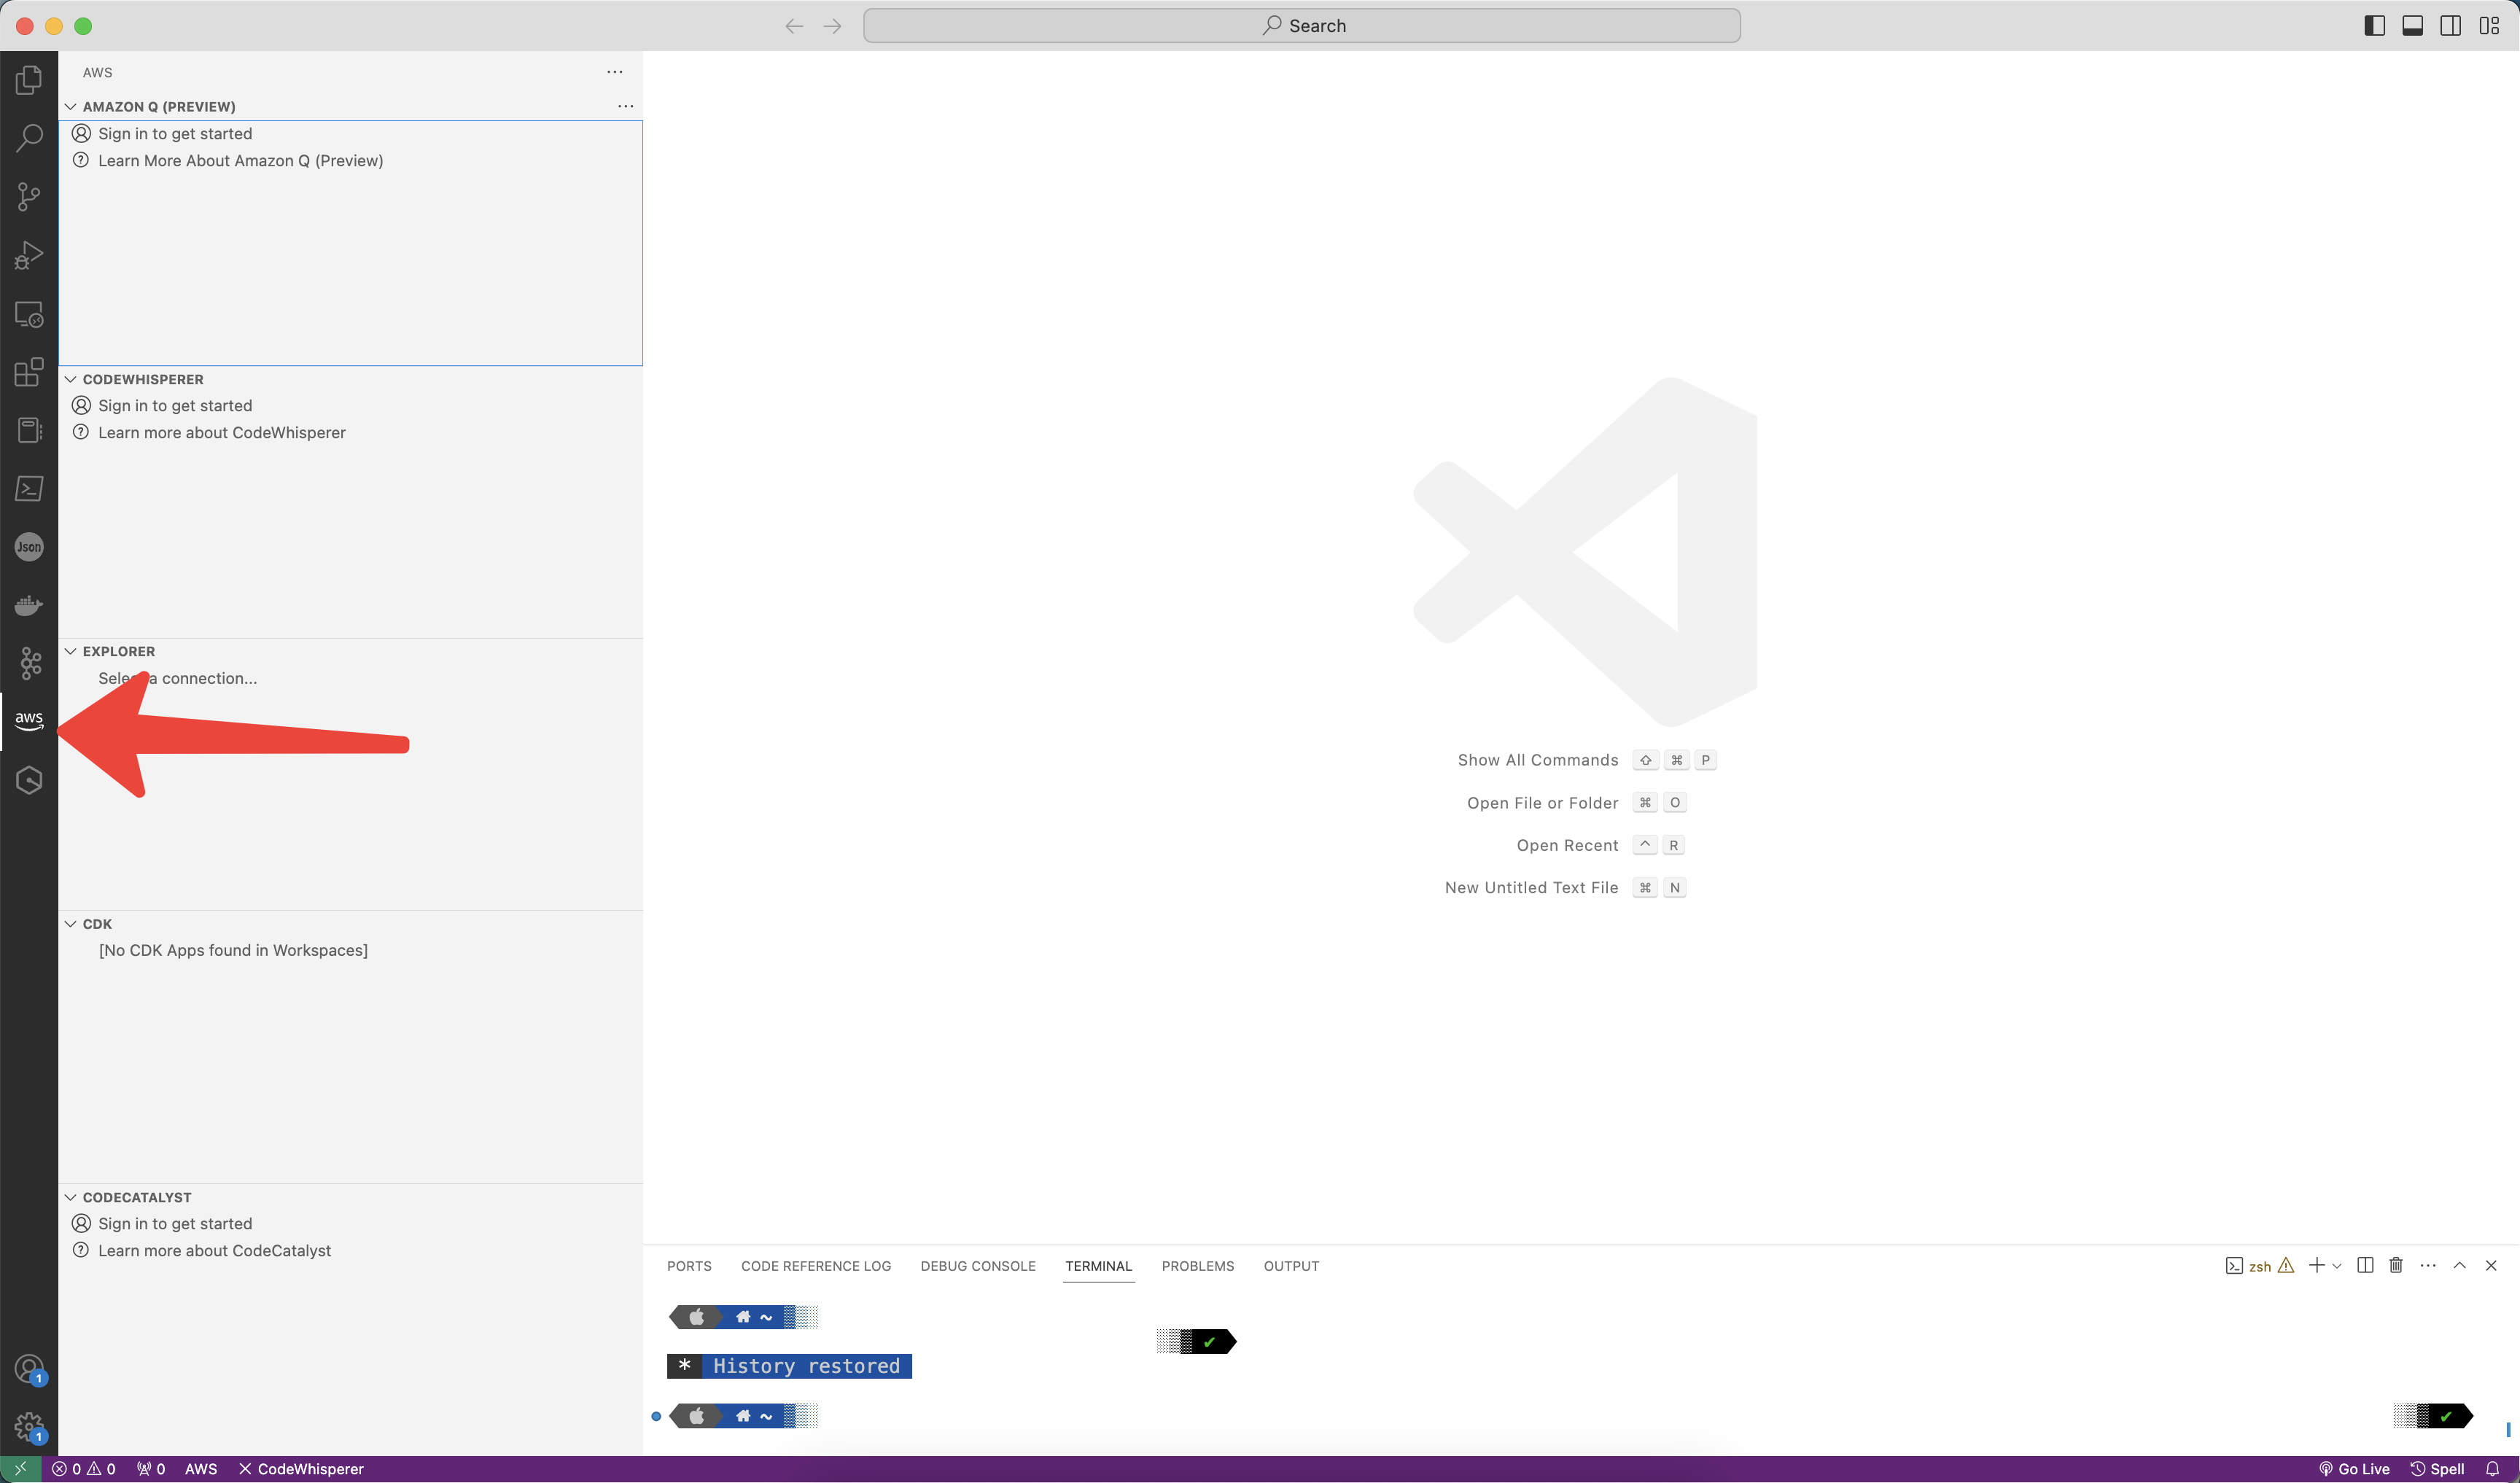Screen dimensions: 2520x1483
Task: Toggle secondary side bar visibility
Action: (x=2451, y=26)
